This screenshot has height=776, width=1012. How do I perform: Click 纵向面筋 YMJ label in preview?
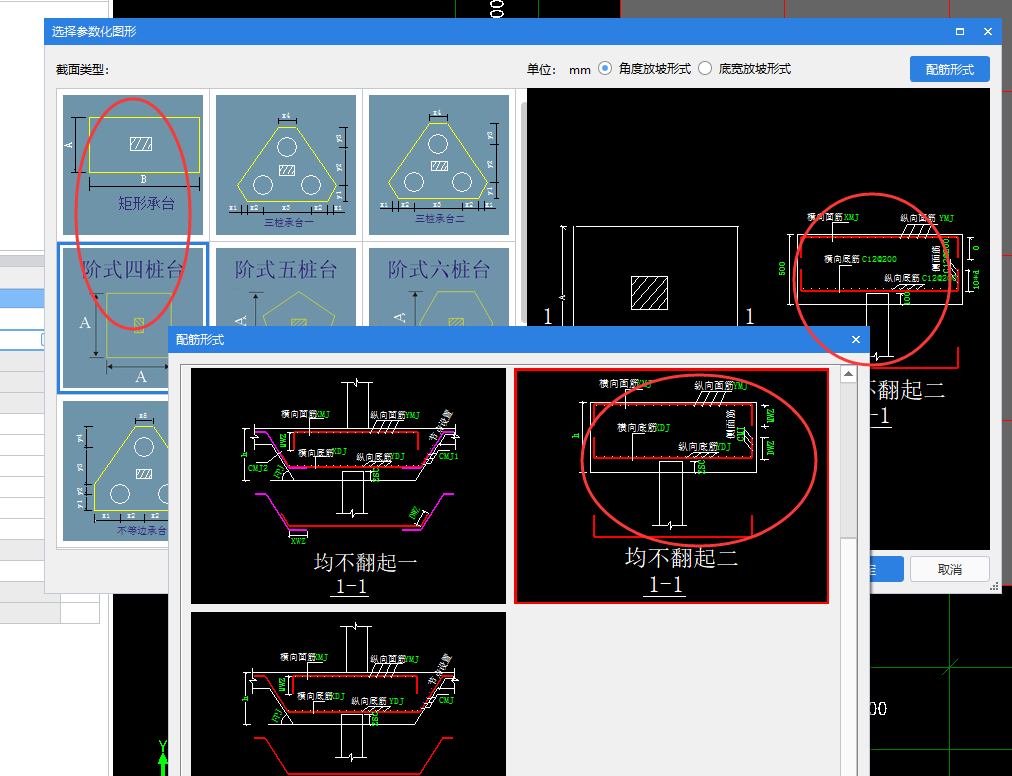click(927, 218)
